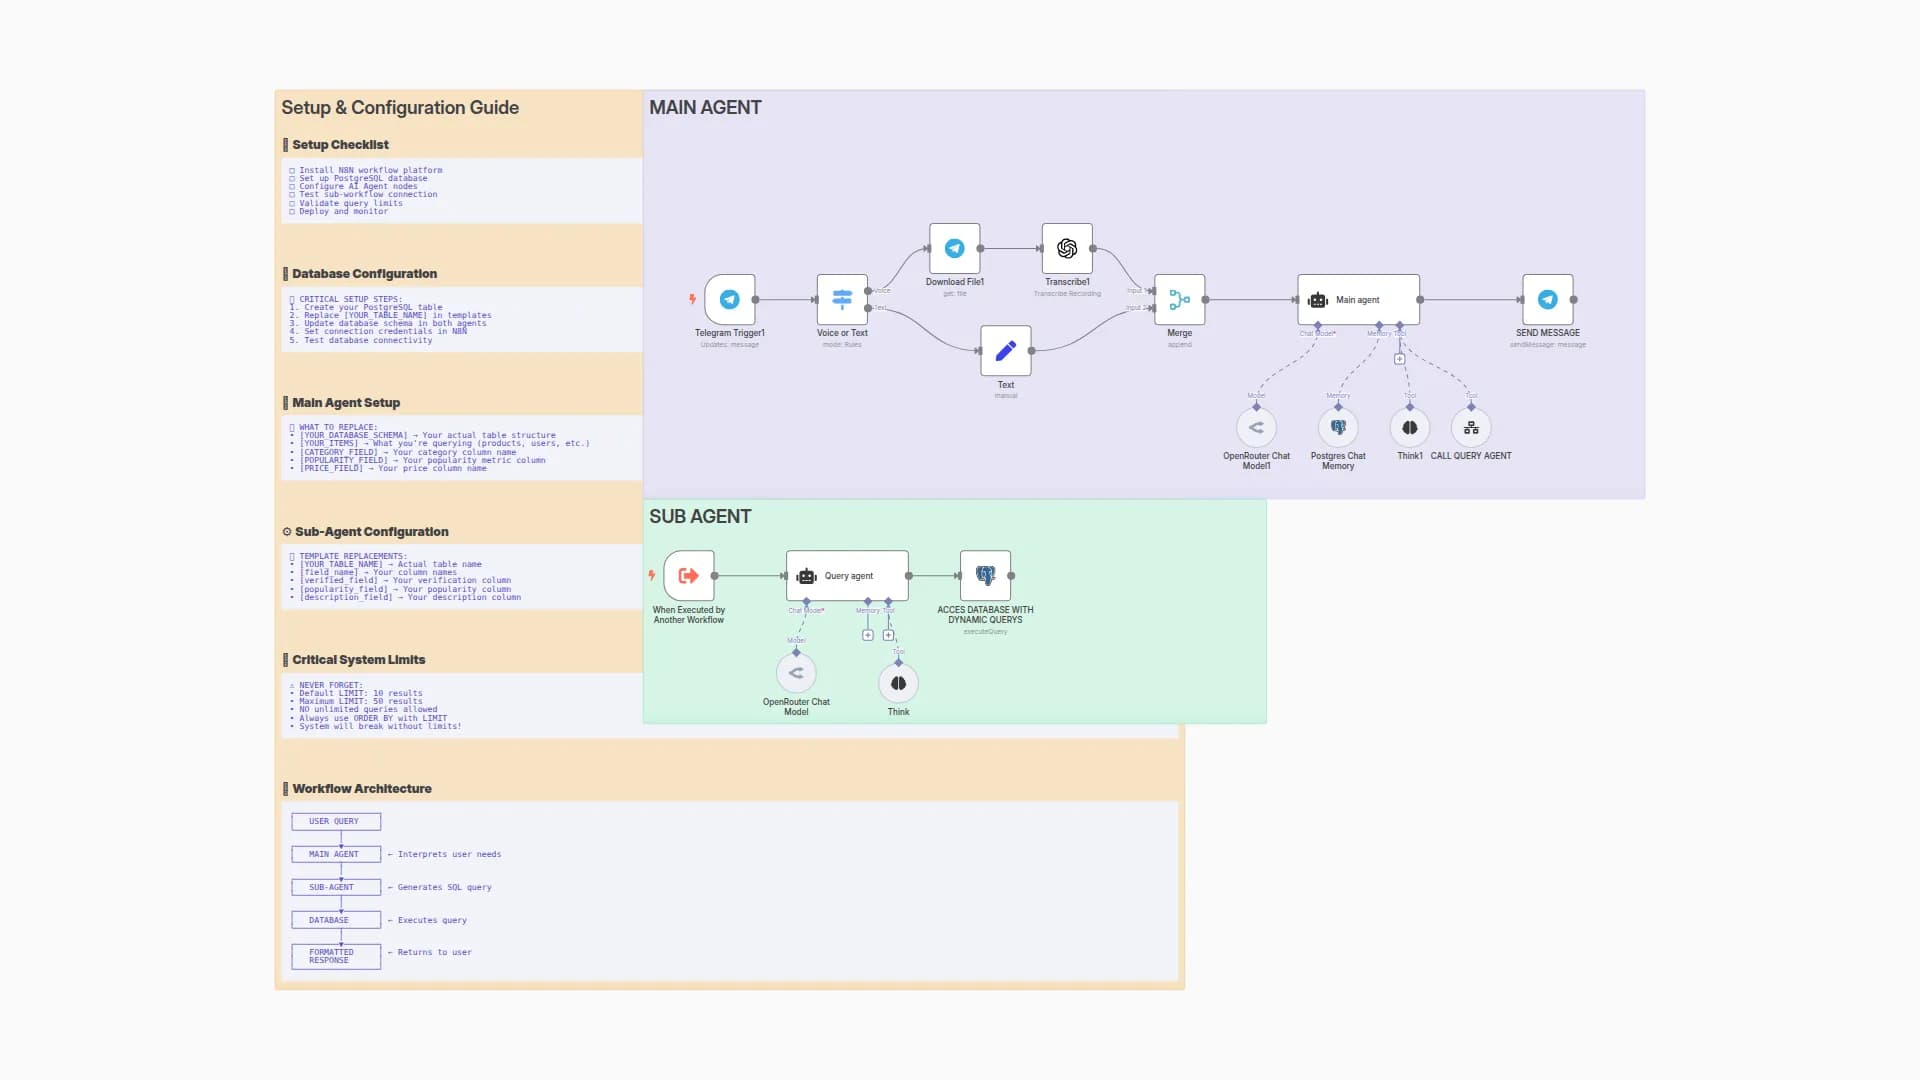Select the Setup & Configuration Guide heading
This screenshot has height=1080, width=1920.
(x=400, y=107)
